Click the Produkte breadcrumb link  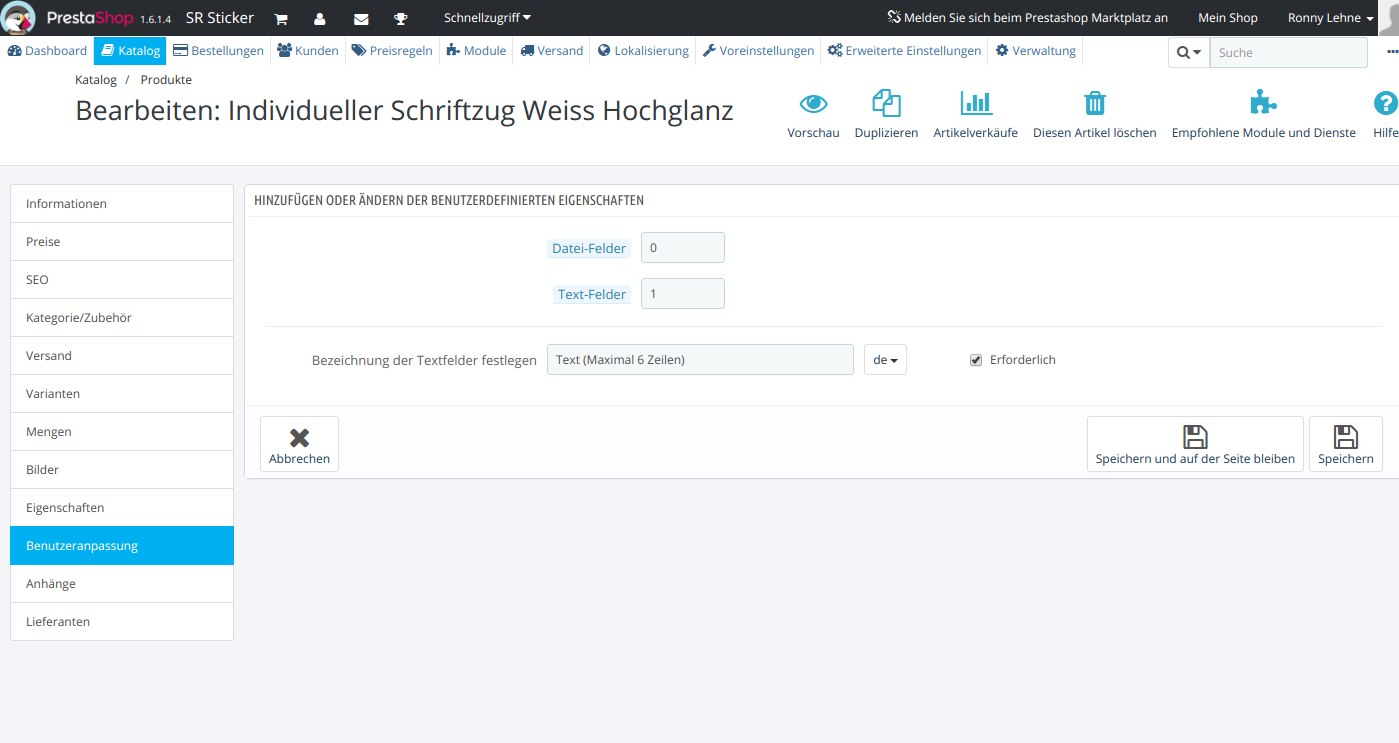tap(166, 79)
